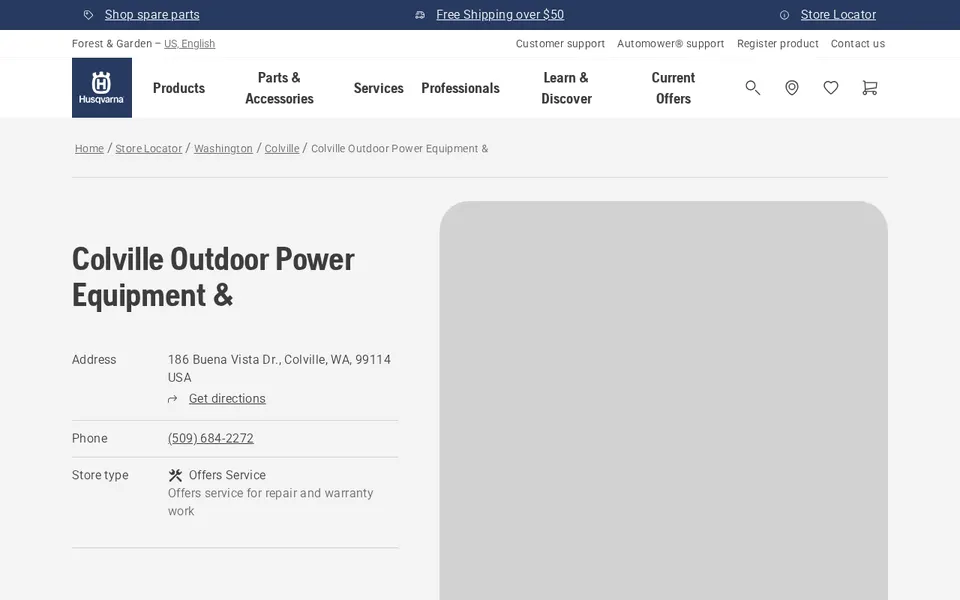Open the Current Offers menu
The image size is (960, 600).
673,88
